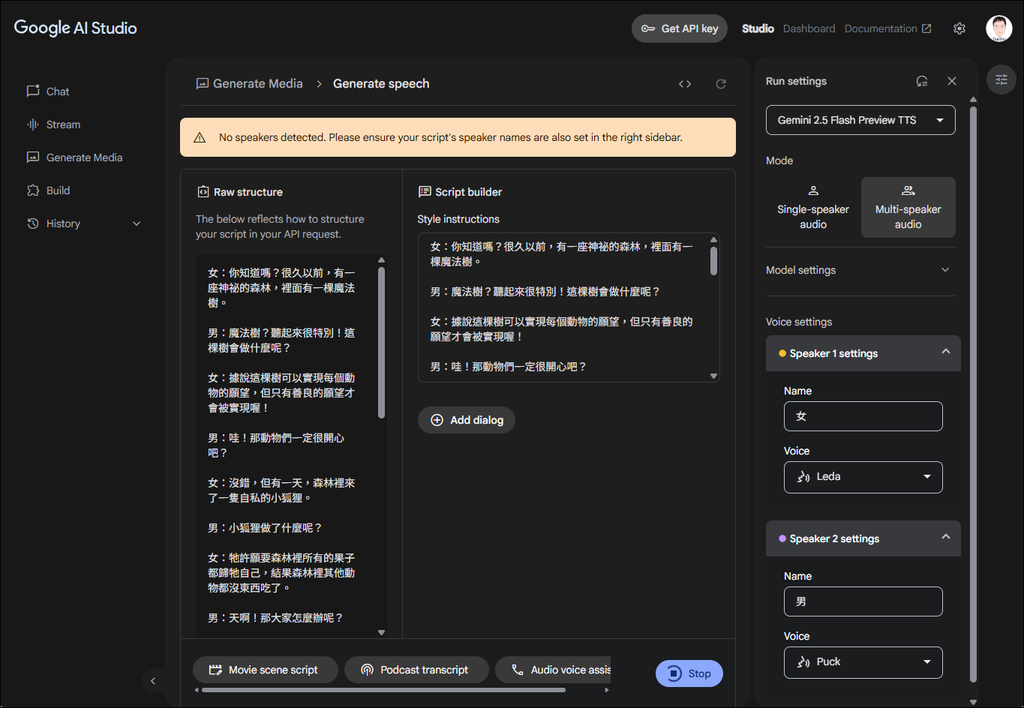Image resolution: width=1024 pixels, height=708 pixels.
Task: Expand the Model settings section
Action: point(860,270)
